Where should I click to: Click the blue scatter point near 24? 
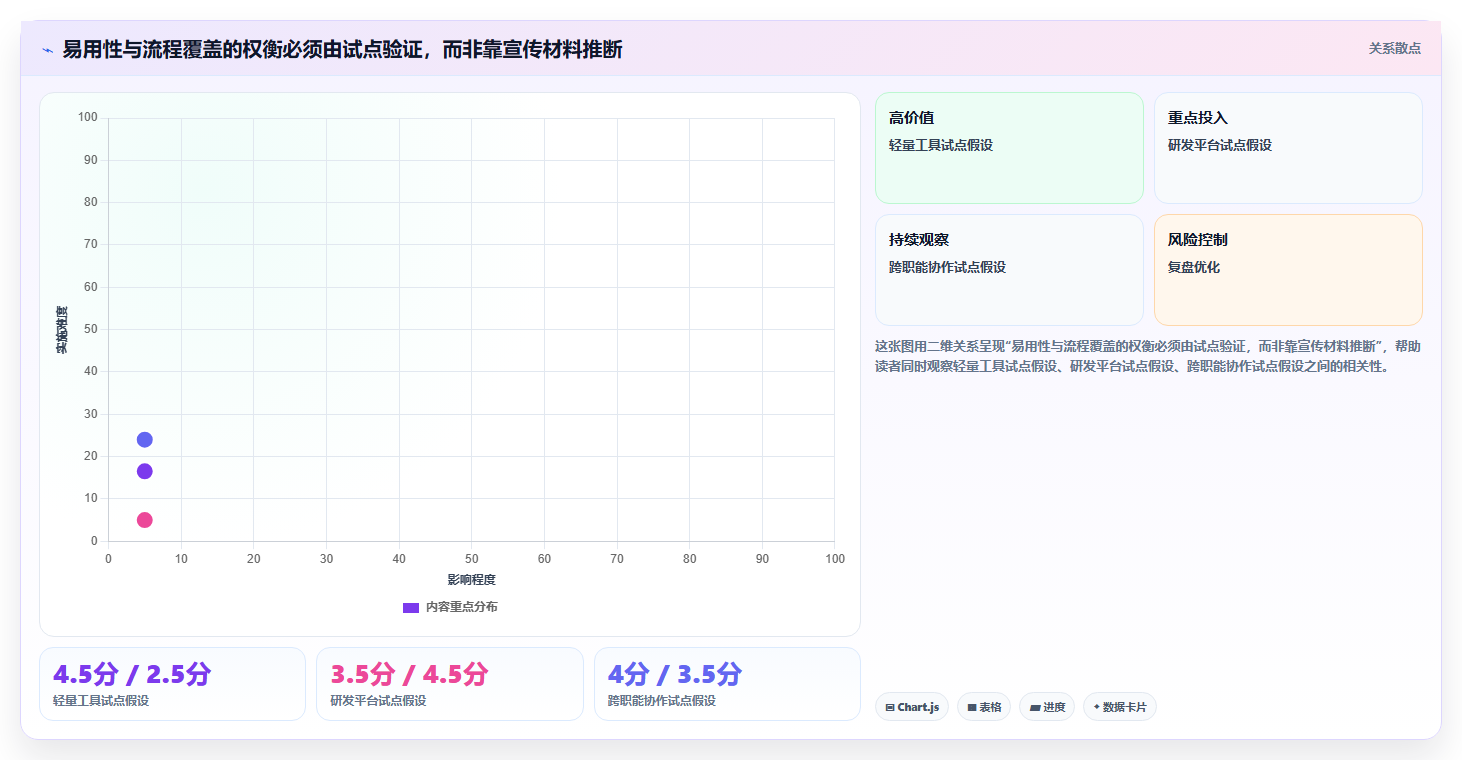[144, 440]
